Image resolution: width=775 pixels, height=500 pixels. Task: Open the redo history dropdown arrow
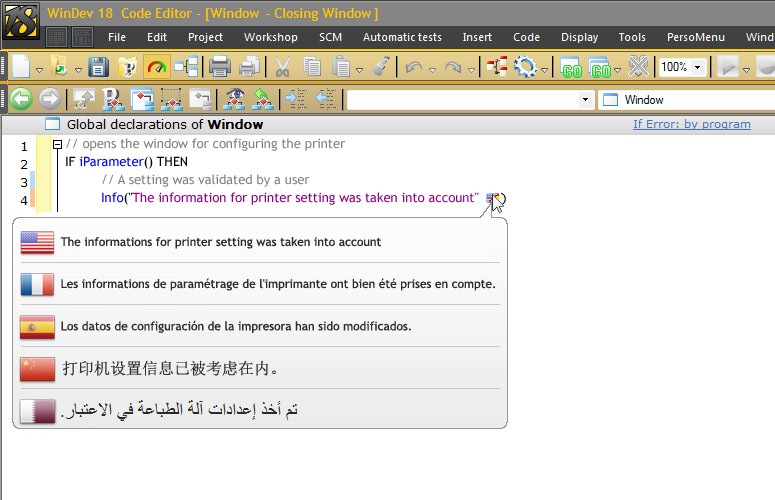[471, 70]
